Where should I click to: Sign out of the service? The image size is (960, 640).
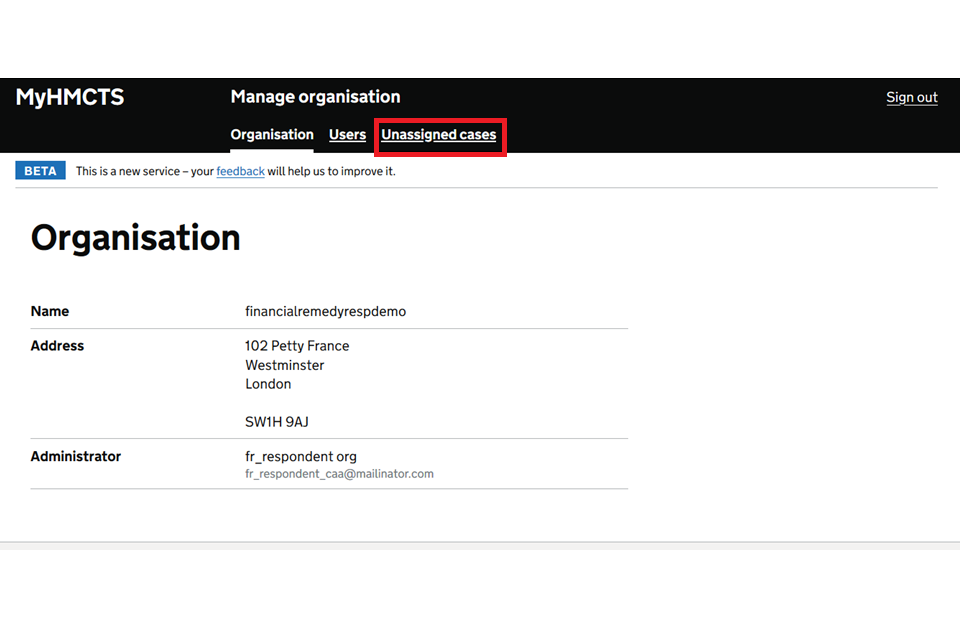point(911,98)
